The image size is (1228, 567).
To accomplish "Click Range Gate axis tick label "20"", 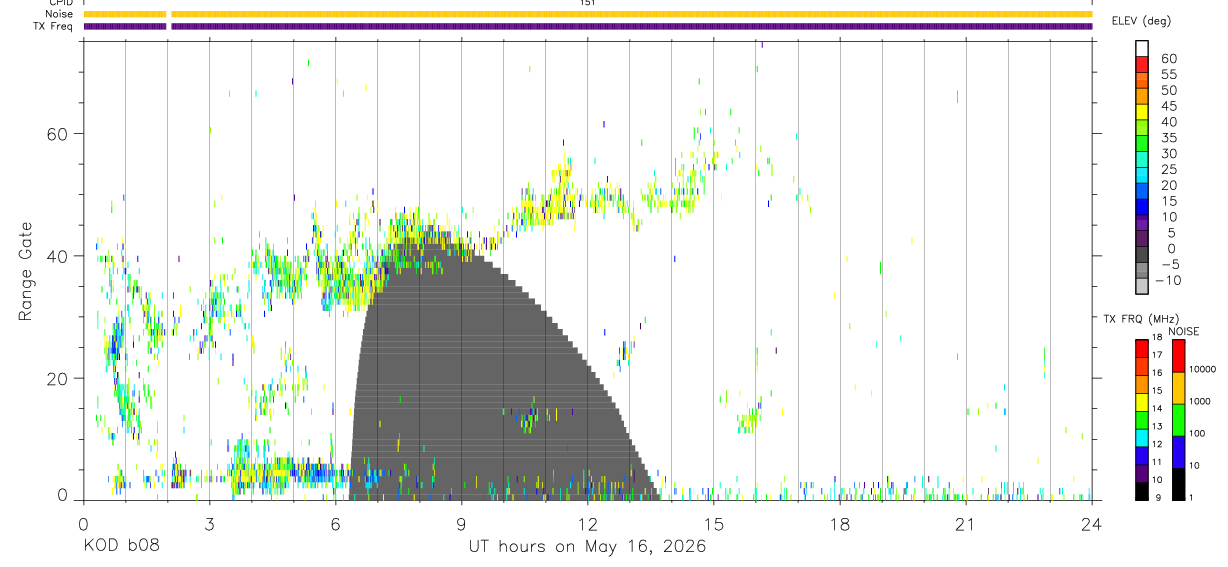I will 58,379.
